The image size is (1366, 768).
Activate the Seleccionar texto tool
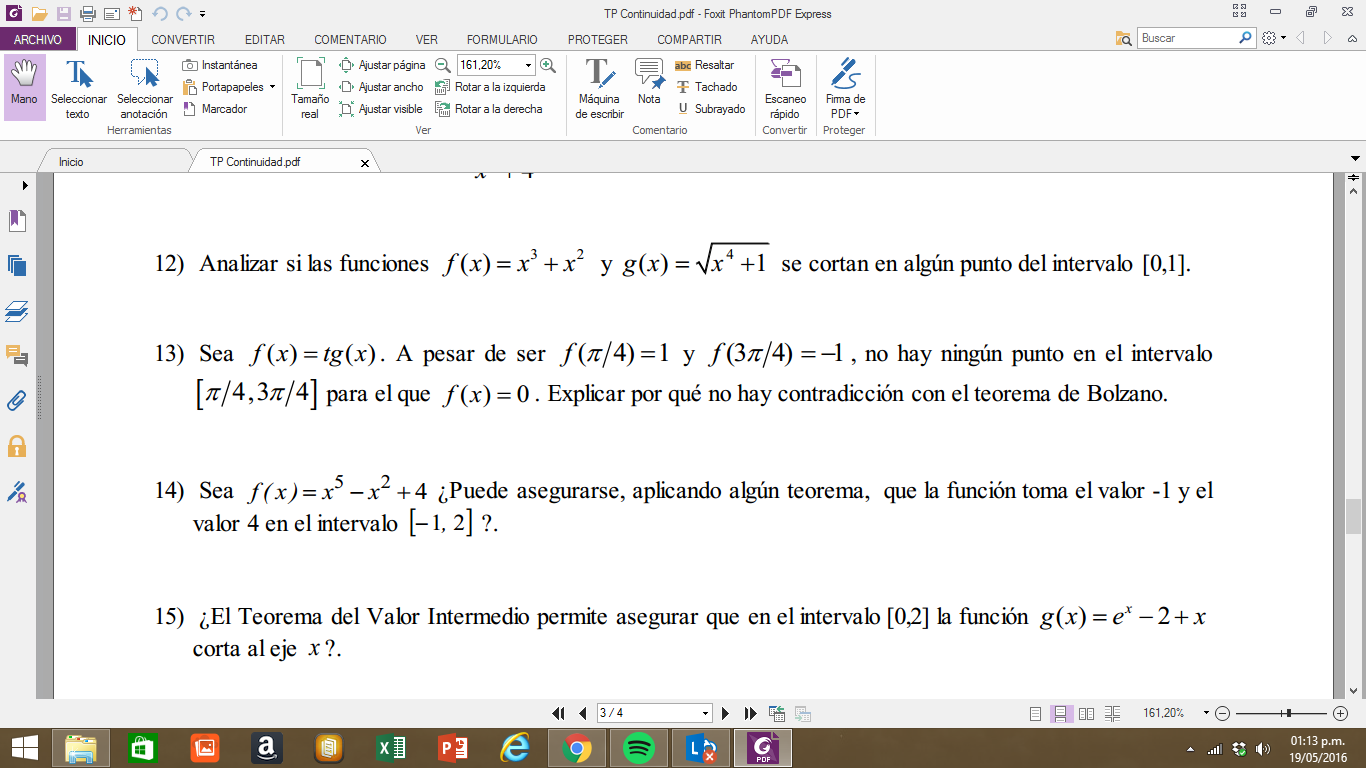point(78,89)
